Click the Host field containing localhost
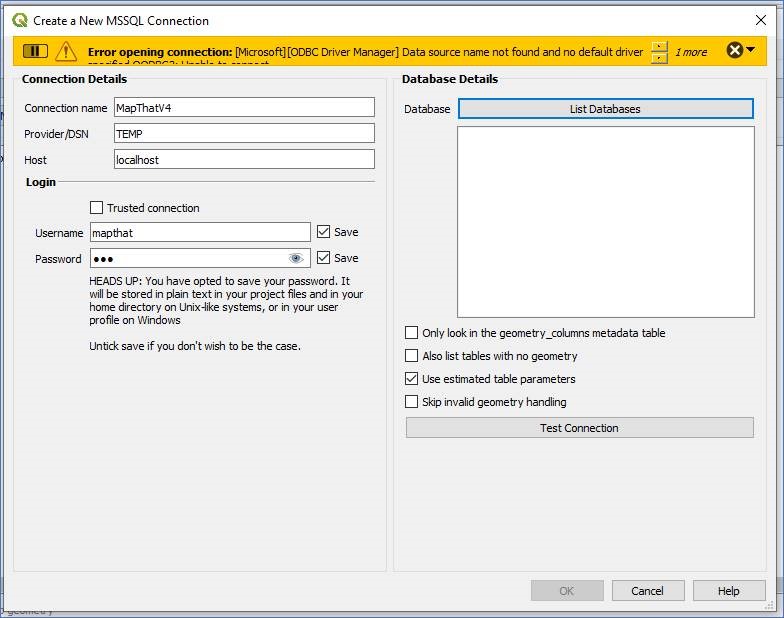This screenshot has height=618, width=784. [244, 160]
